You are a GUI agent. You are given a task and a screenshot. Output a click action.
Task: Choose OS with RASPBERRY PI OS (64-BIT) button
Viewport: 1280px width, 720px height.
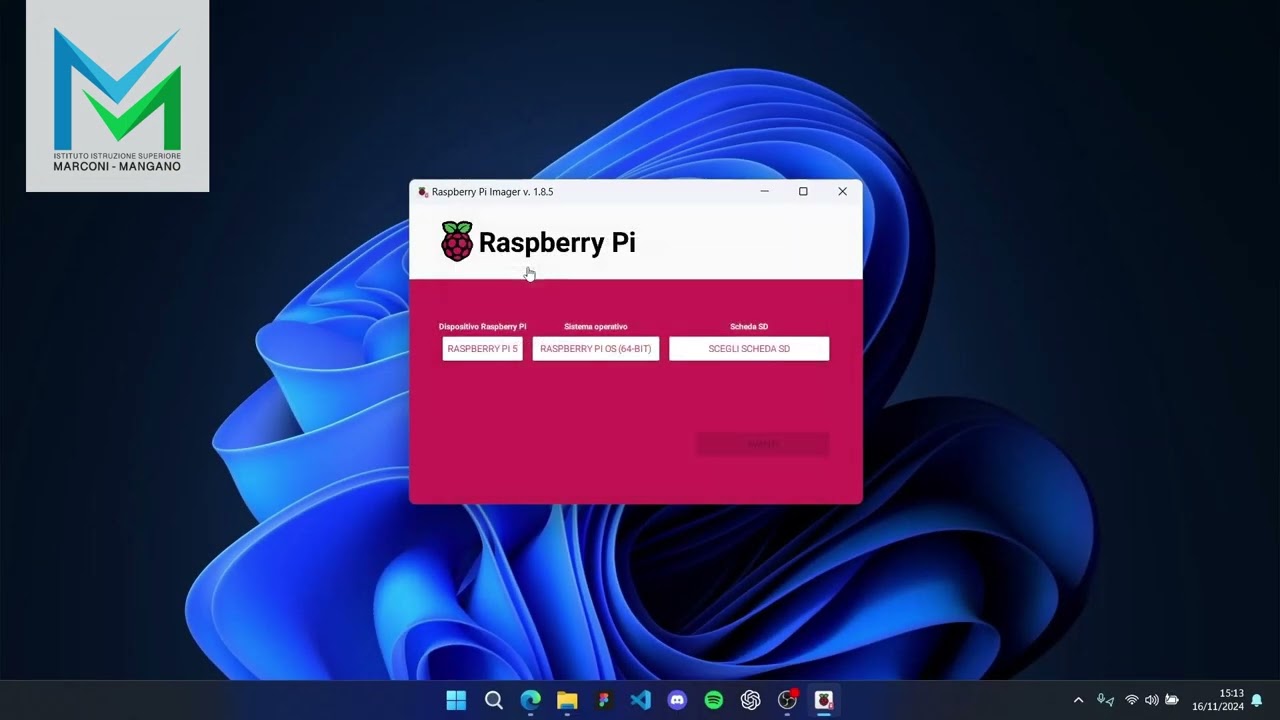595,349
